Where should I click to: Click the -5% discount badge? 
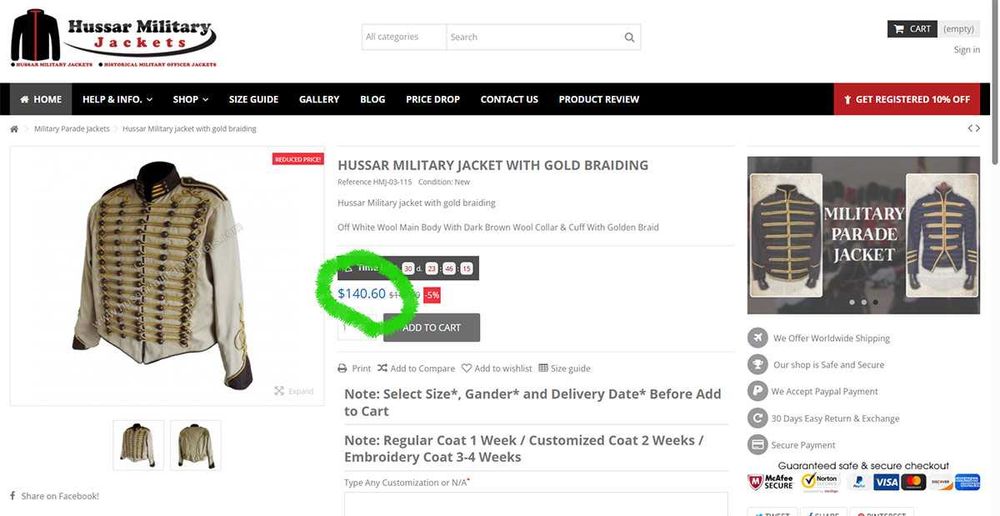[432, 295]
